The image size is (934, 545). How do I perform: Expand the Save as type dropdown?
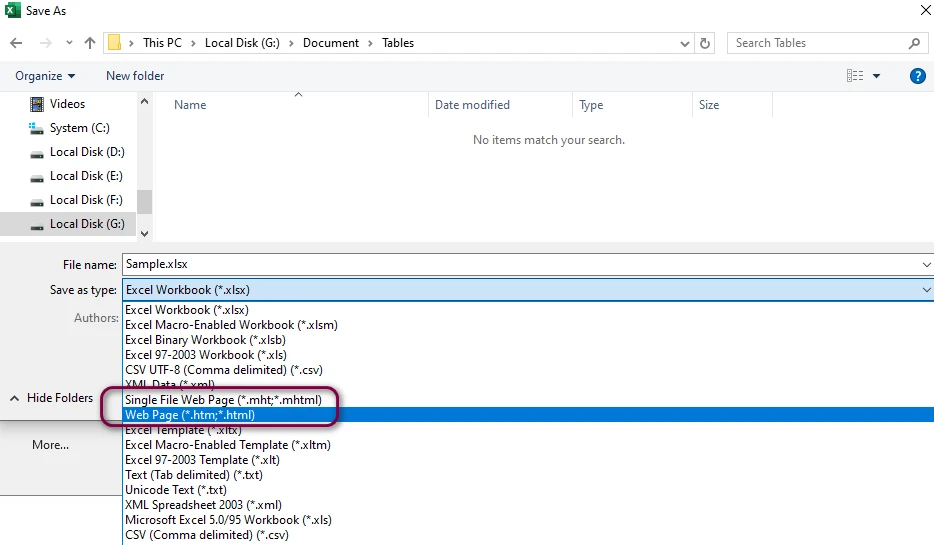(925, 290)
